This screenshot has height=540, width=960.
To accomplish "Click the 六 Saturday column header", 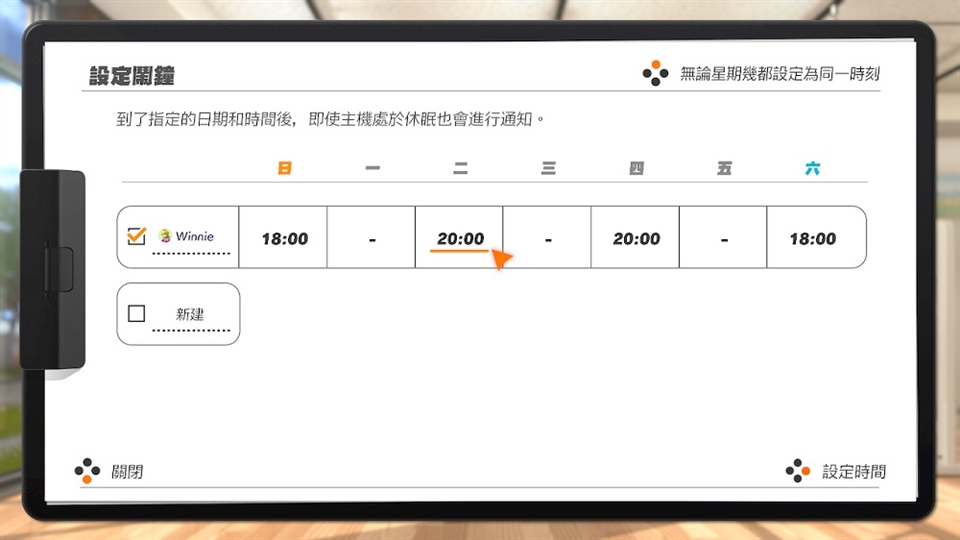I will [812, 168].
